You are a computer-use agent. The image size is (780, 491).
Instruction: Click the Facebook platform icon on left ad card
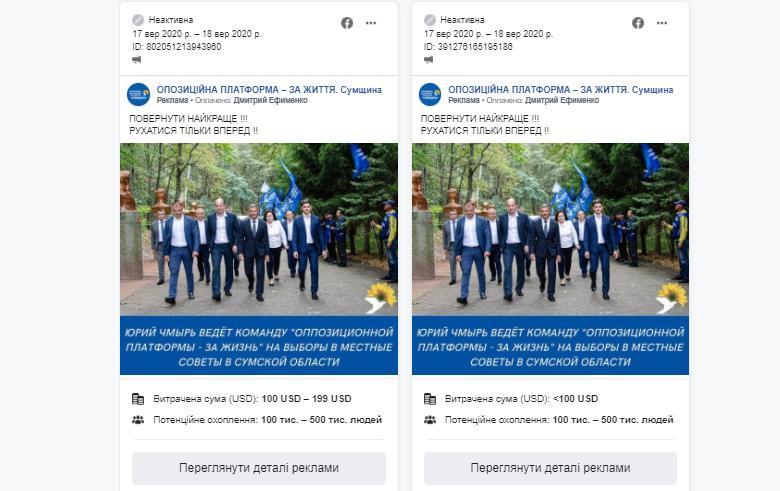click(347, 23)
